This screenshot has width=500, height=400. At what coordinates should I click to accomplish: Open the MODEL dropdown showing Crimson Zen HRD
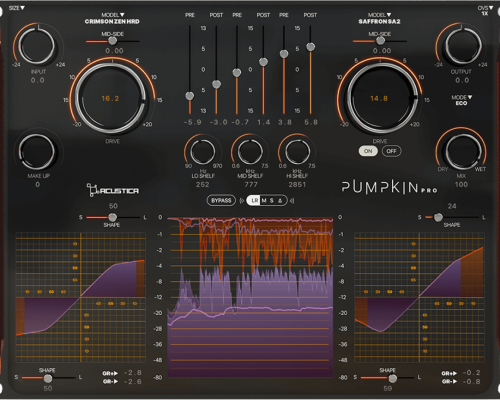[112, 18]
